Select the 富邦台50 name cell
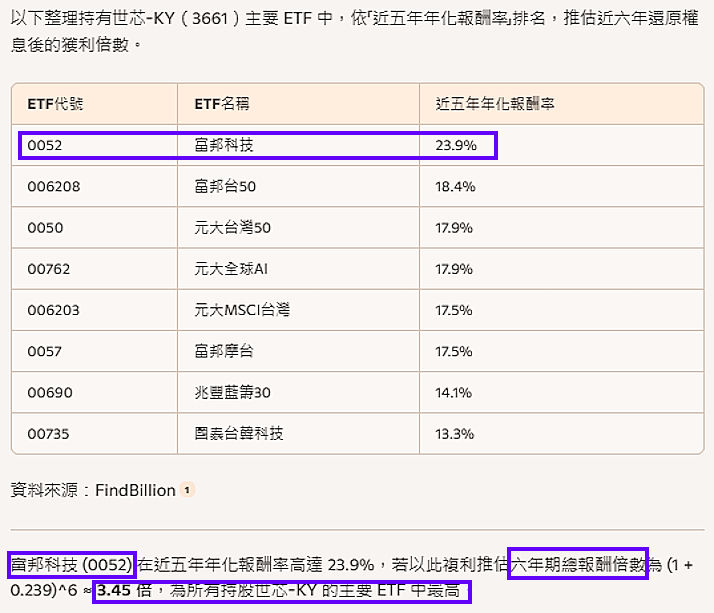Image resolution: width=714 pixels, height=613 pixels. [298, 186]
